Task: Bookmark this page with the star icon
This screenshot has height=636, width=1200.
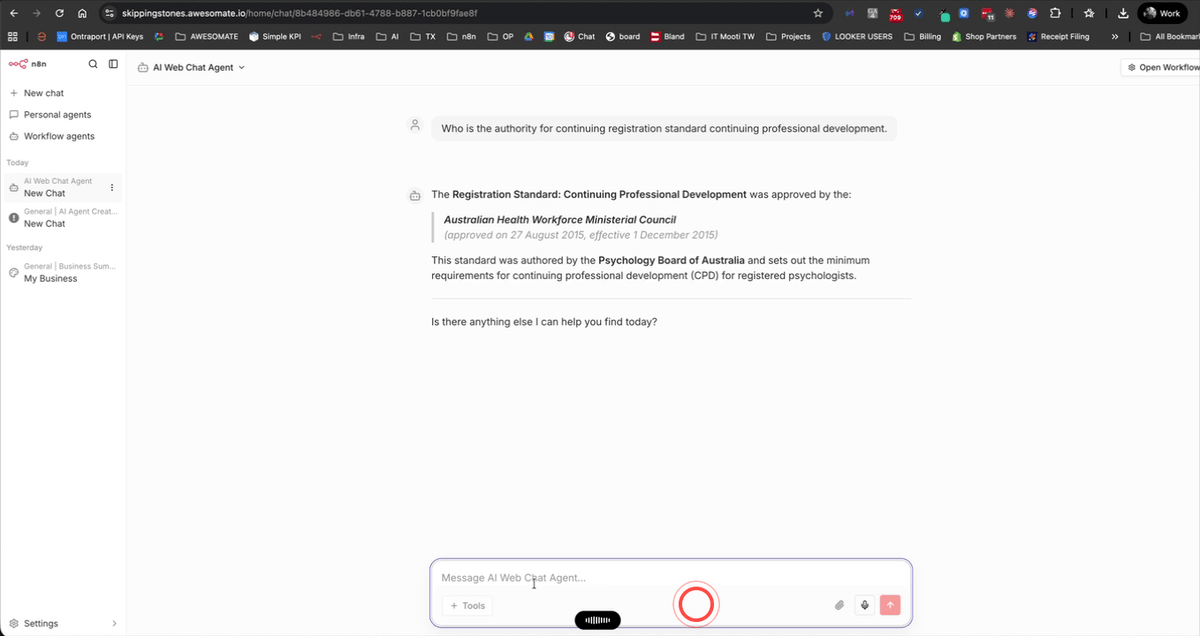Action: coord(817,13)
